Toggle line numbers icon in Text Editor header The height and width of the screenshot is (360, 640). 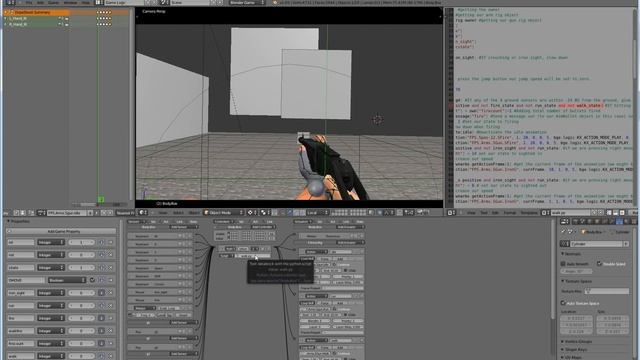point(610,213)
